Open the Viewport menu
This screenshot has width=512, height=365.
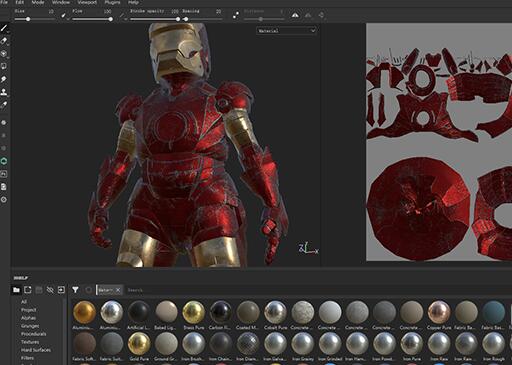pos(87,2)
